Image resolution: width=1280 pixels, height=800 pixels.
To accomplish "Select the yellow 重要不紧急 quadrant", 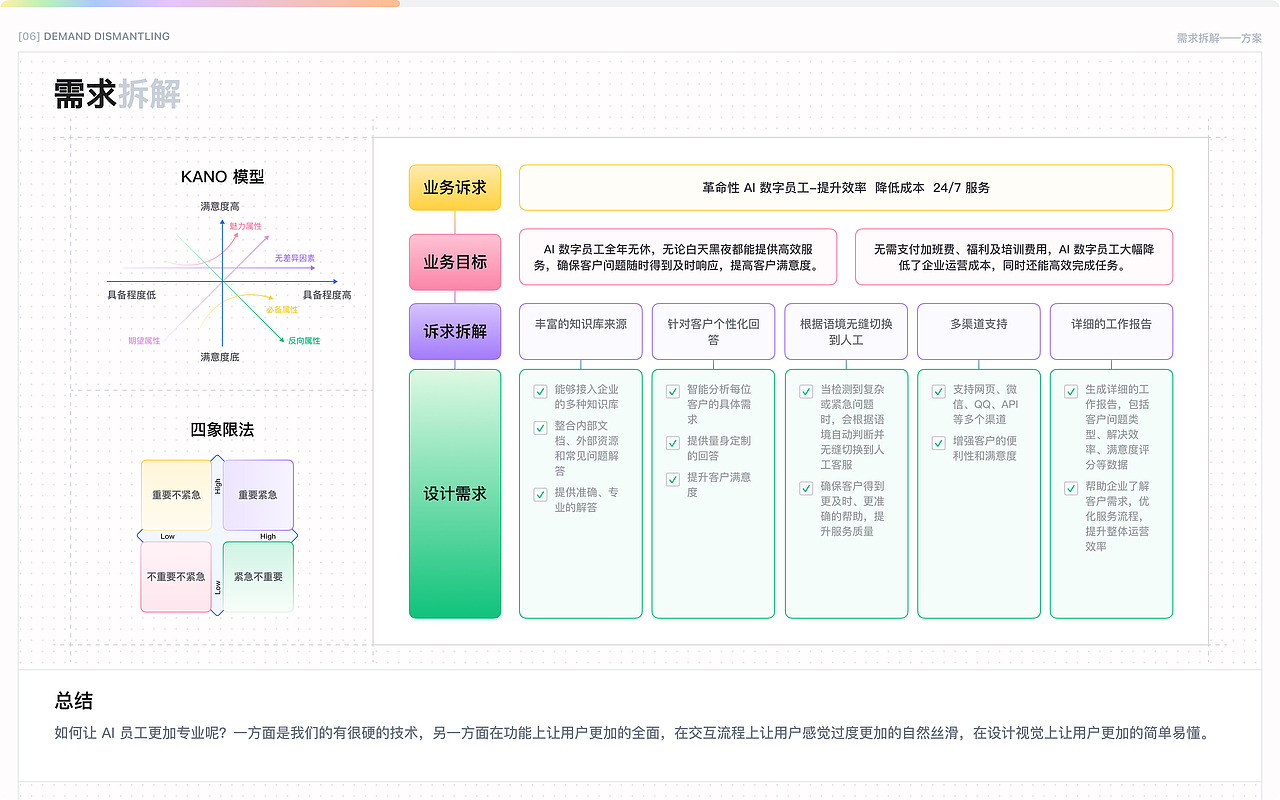I will pos(177,495).
